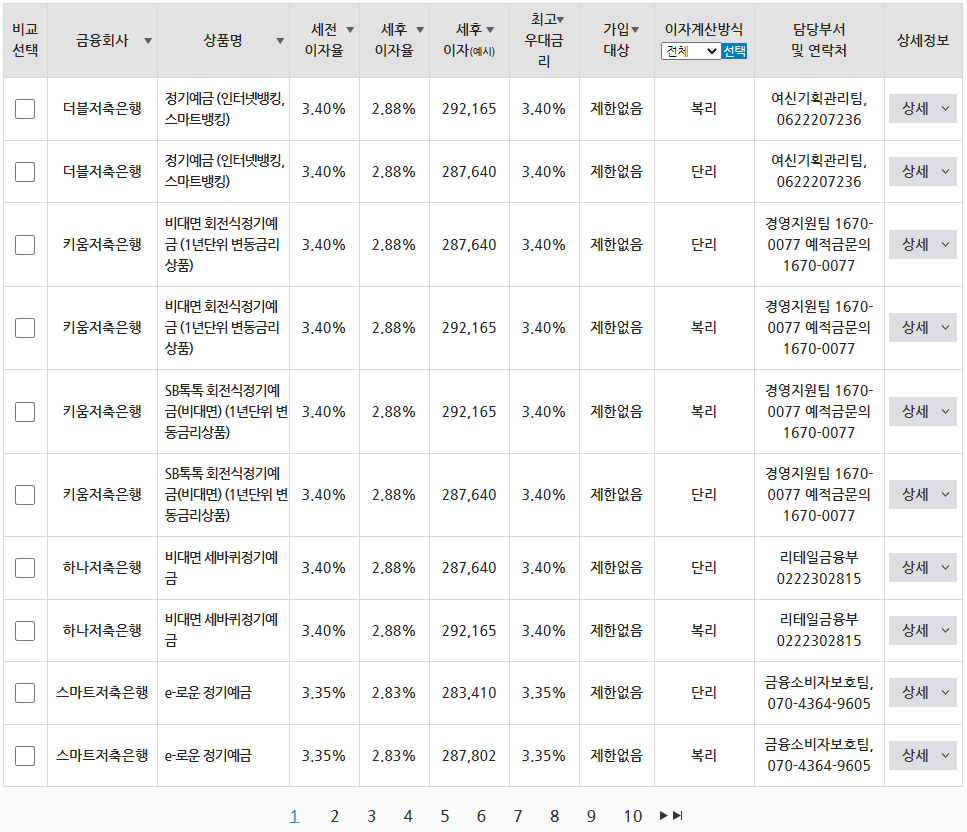Screen dimensions: 967x832
Task: Sort by 세후 이자(예시) arrow
Action: (490, 30)
